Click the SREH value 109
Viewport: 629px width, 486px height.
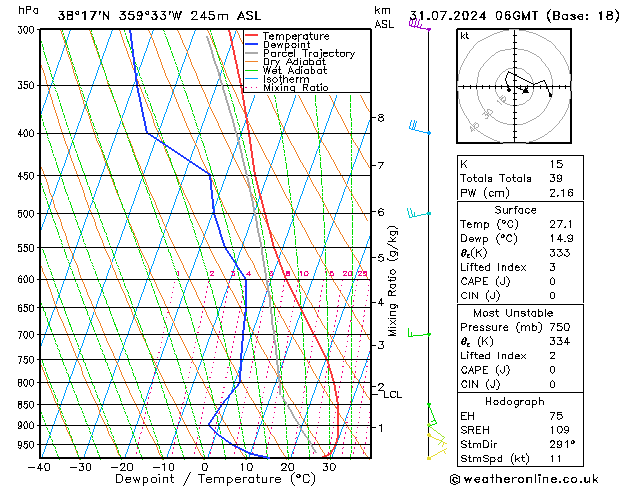coord(560,430)
